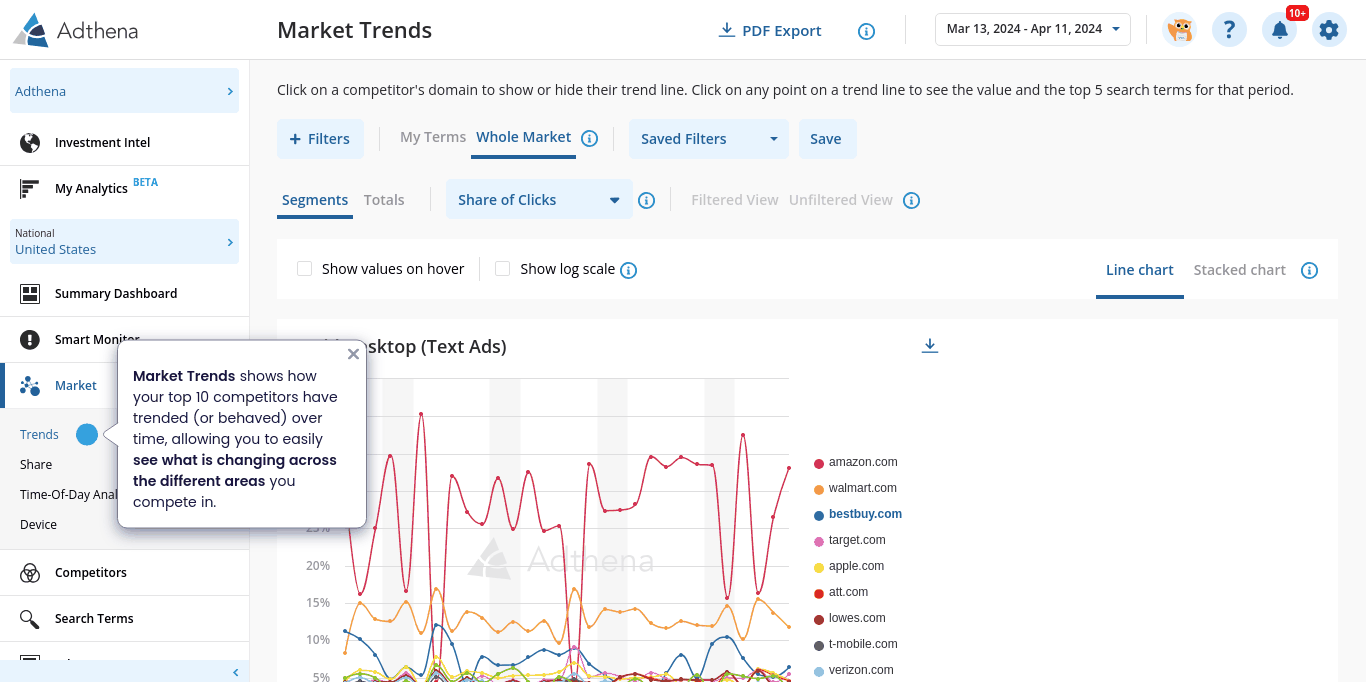The height and width of the screenshot is (682, 1366).
Task: Open the Investment Intel menu item
Action: (124, 143)
